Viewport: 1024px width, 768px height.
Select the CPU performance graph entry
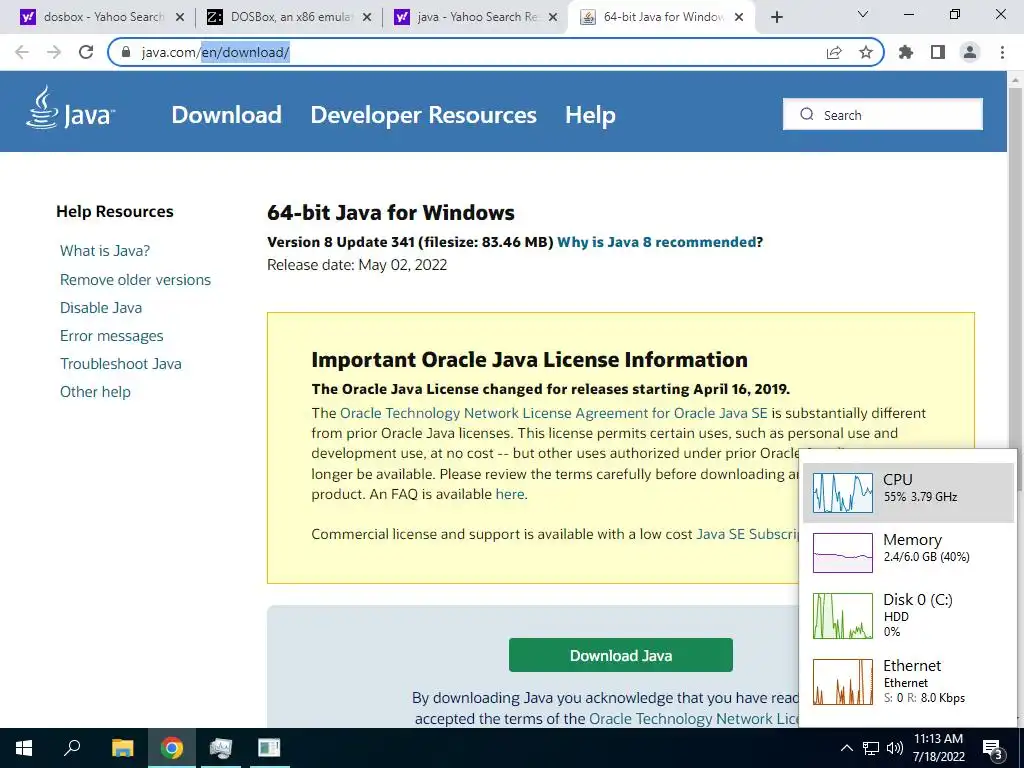point(908,493)
